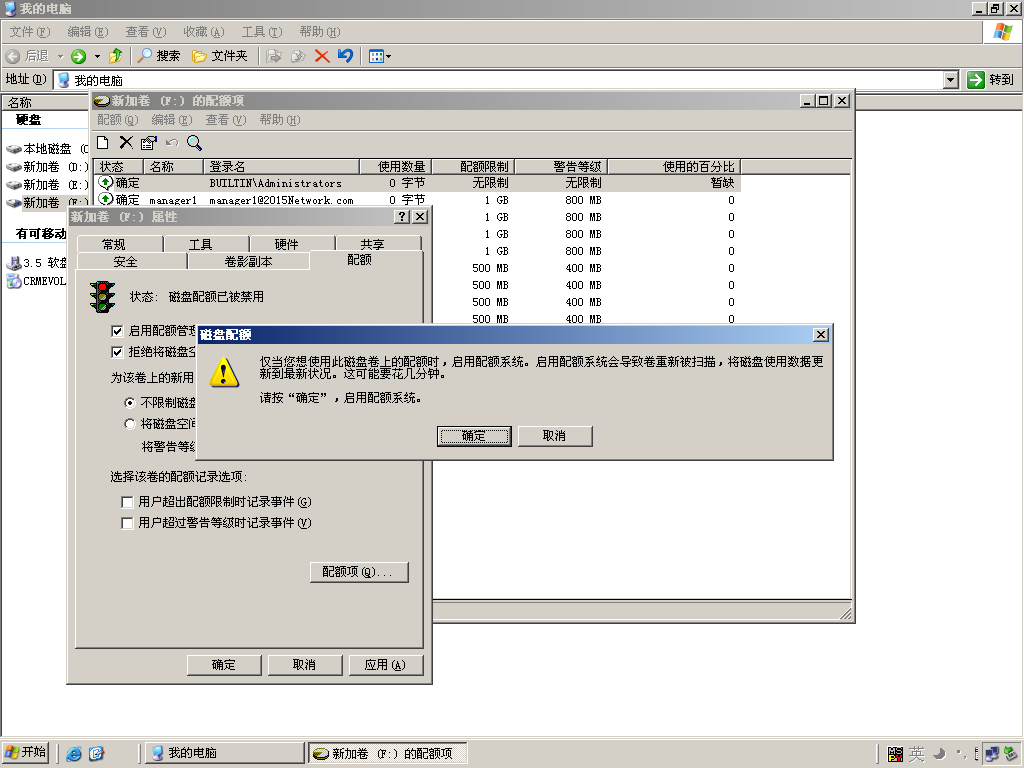Viewport: 1024px width, 768px height.
Task: Click the 英 language indicator in tray
Action: [917, 754]
